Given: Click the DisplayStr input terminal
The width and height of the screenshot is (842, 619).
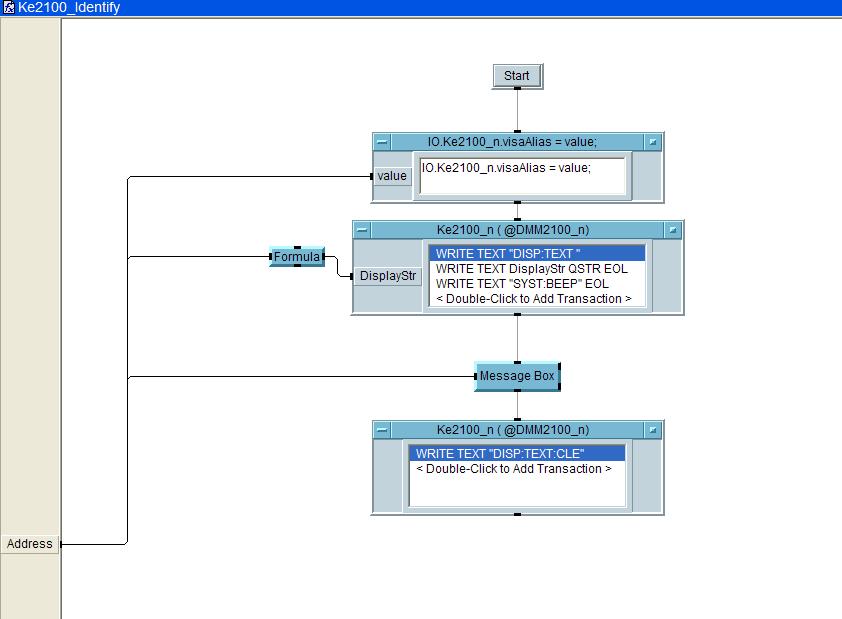Looking at the screenshot, I should [x=388, y=276].
